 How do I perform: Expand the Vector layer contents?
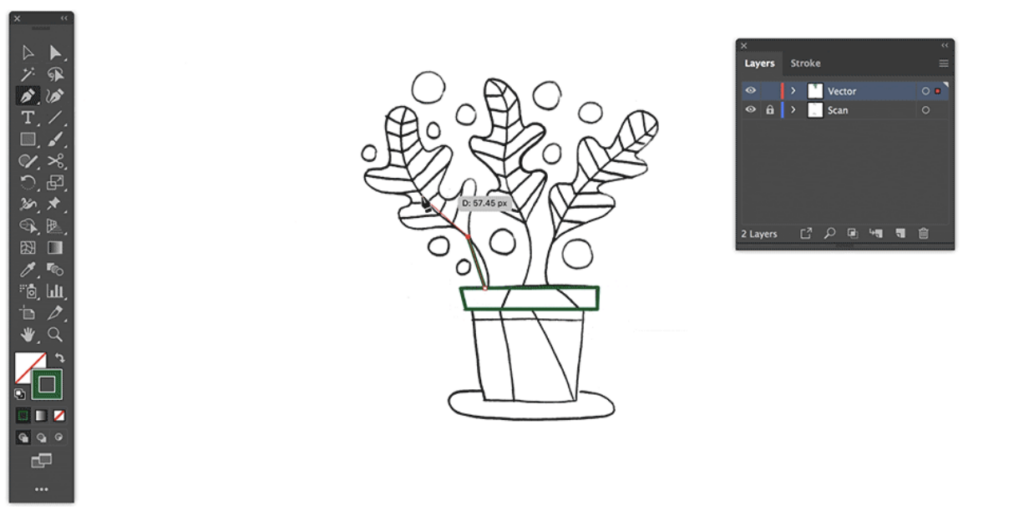[793, 91]
